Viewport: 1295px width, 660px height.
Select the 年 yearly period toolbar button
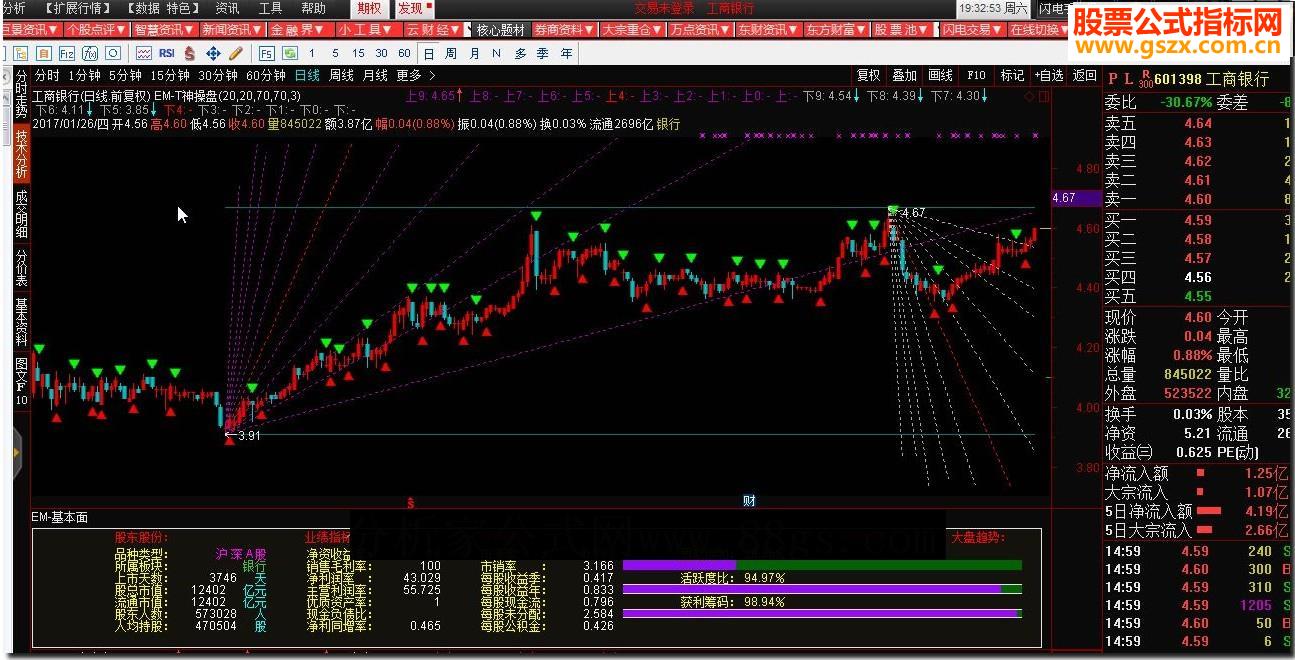click(566, 53)
